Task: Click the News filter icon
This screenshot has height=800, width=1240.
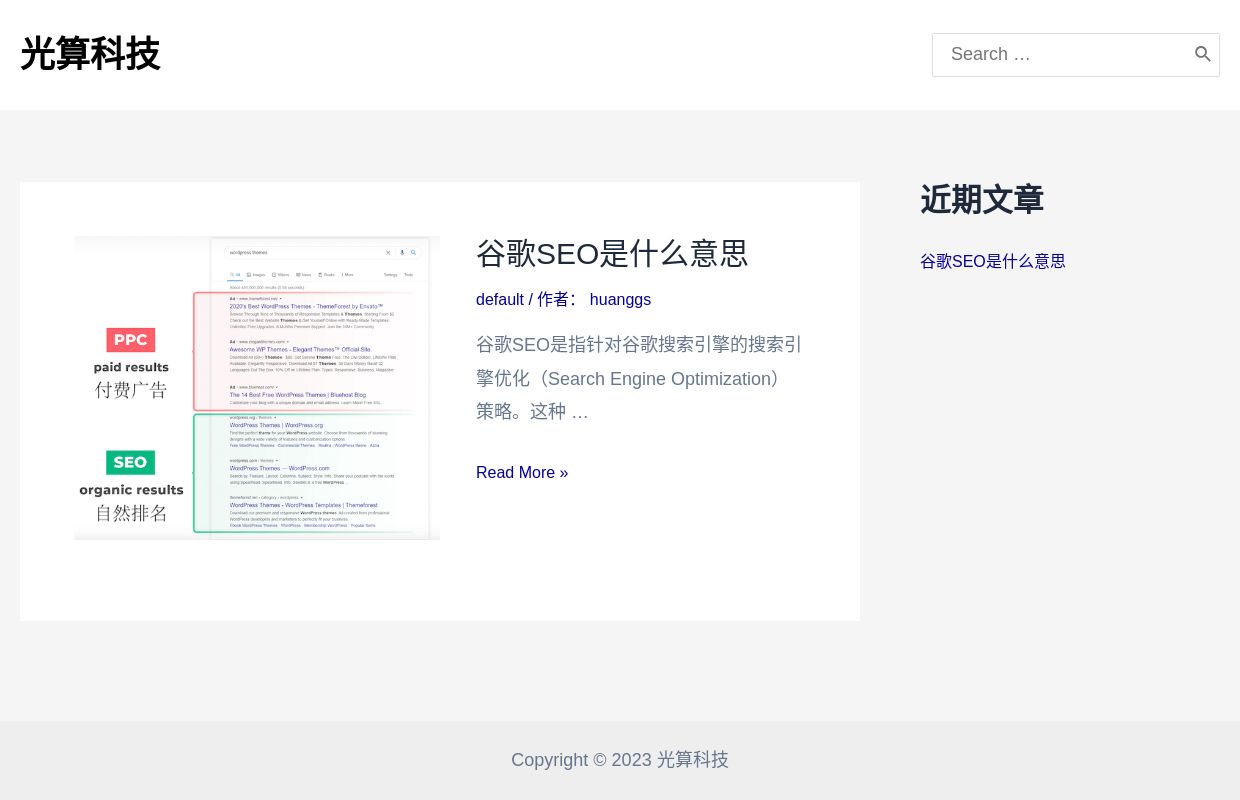Action: coord(299,275)
